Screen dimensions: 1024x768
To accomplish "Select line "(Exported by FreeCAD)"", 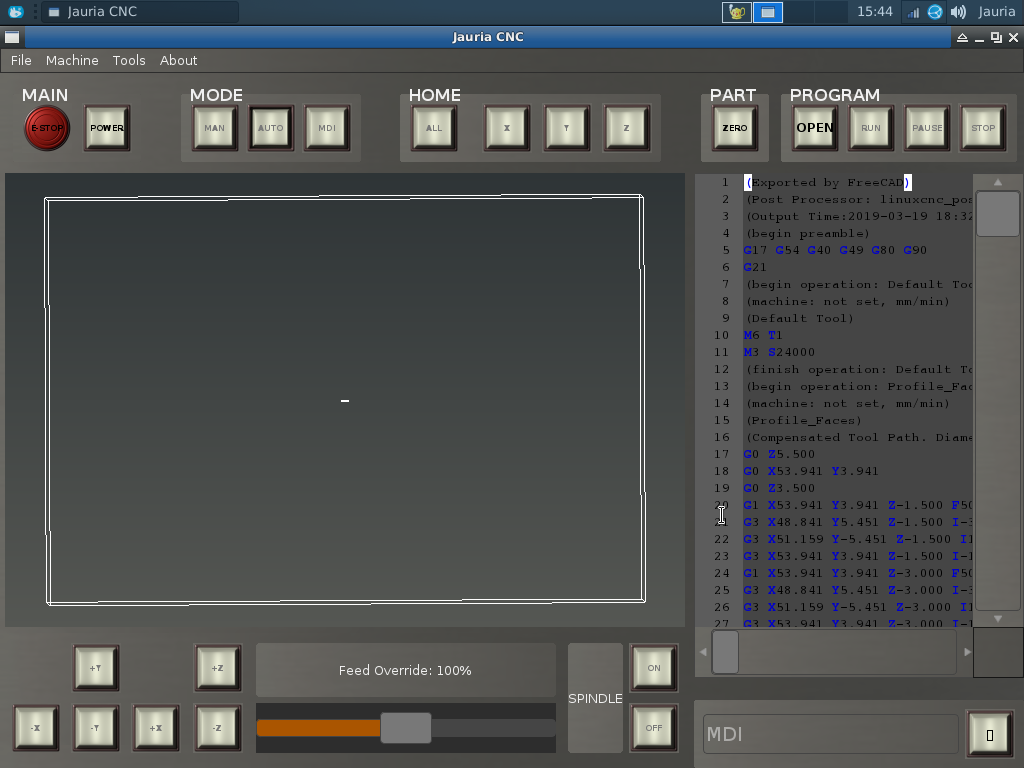I will 828,182.
